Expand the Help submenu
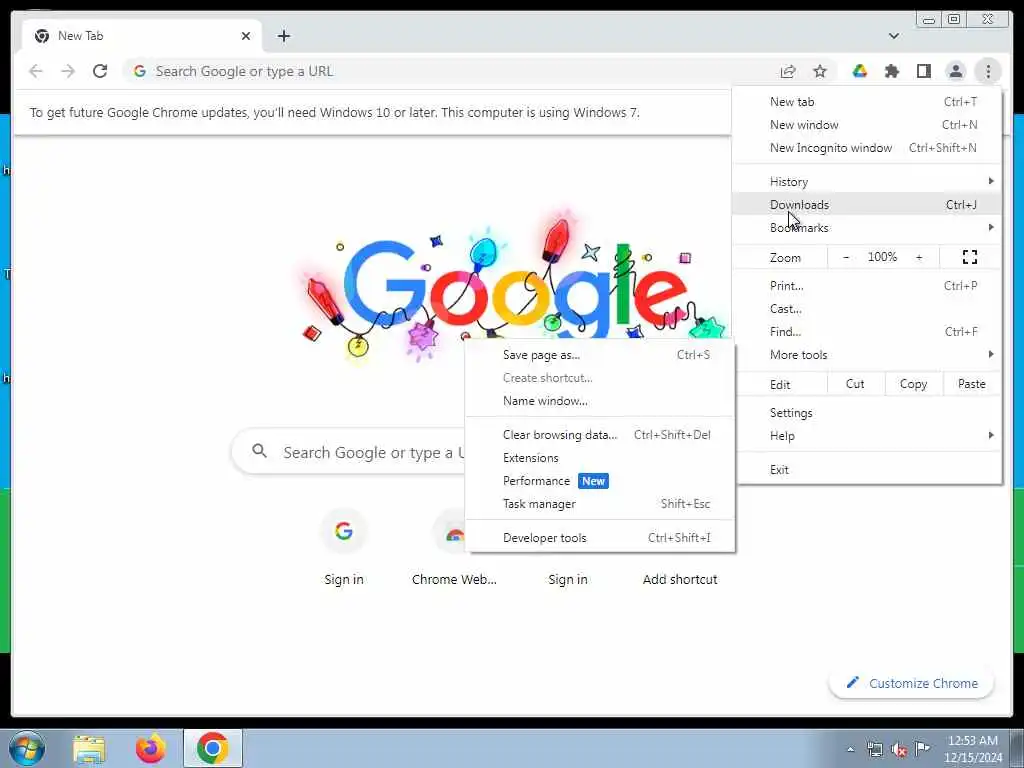Image resolution: width=1024 pixels, height=768 pixels. point(867,436)
